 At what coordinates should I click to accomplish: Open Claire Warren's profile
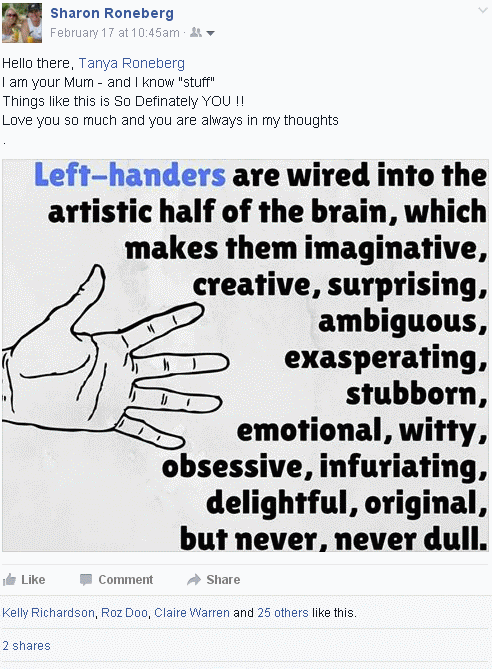click(x=192, y=613)
